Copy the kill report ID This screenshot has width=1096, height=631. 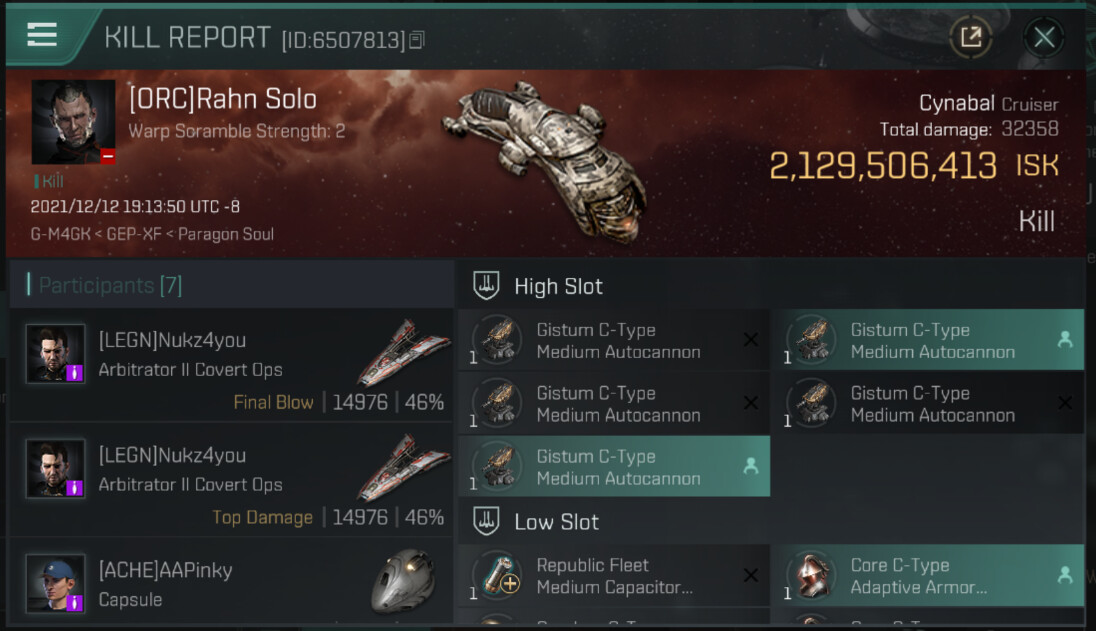pos(417,40)
